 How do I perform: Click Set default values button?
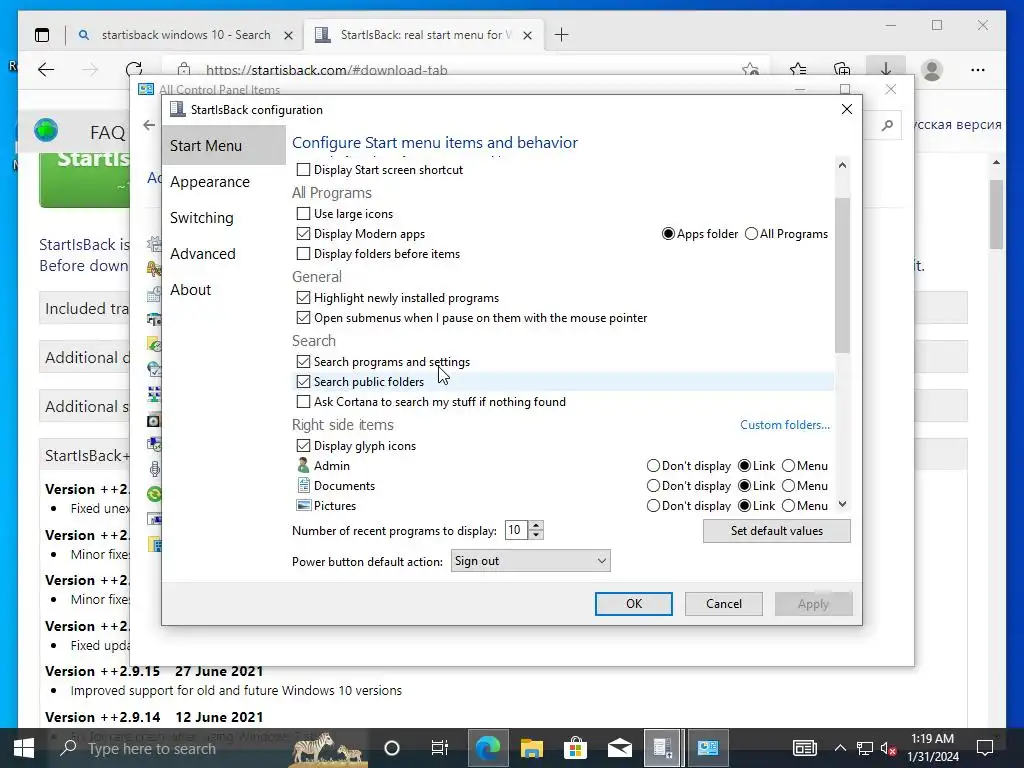[776, 531]
